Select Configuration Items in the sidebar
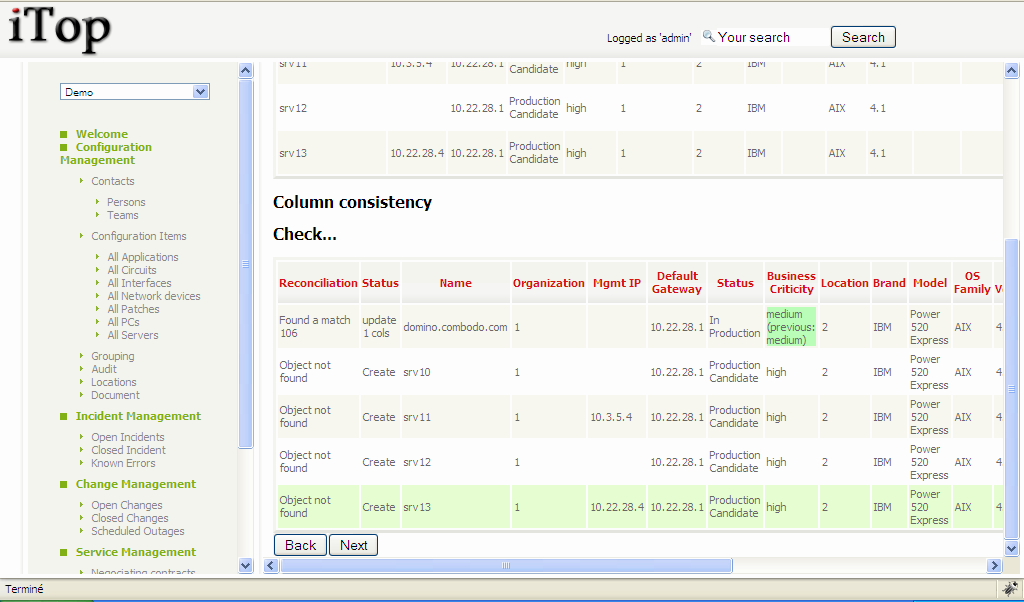1024x602 pixels. pyautogui.click(x=138, y=236)
